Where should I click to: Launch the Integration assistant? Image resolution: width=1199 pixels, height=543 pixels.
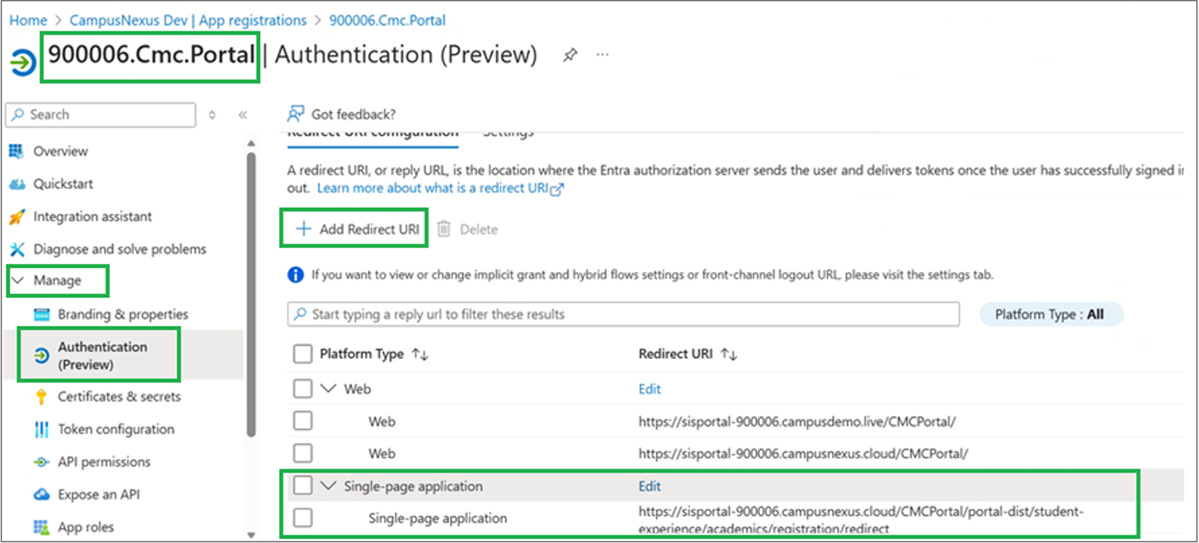pyautogui.click(x=93, y=216)
